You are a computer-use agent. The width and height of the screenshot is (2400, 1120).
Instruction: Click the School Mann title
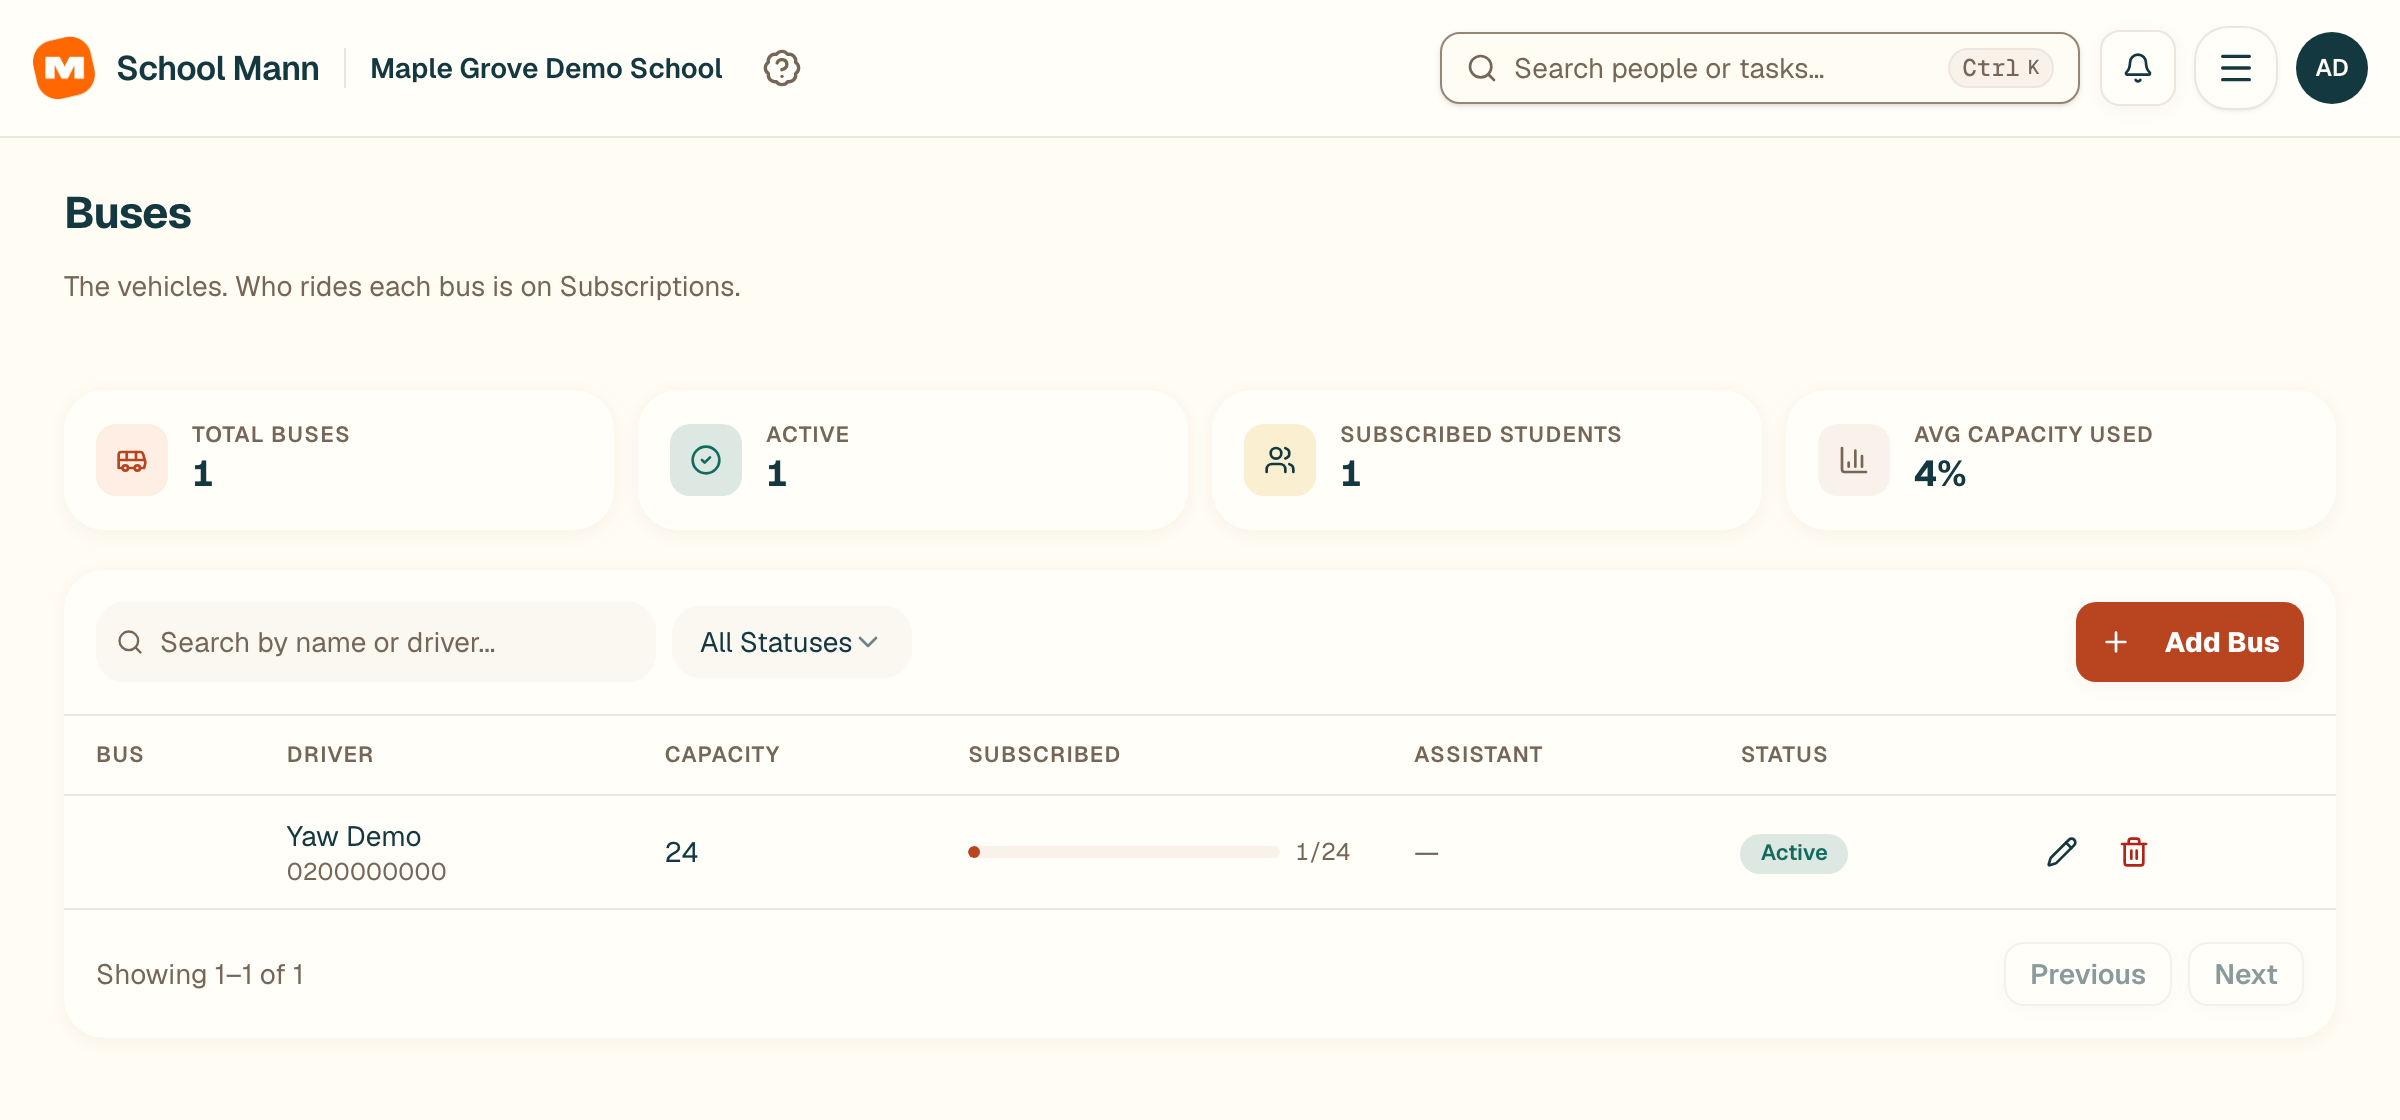tap(218, 68)
